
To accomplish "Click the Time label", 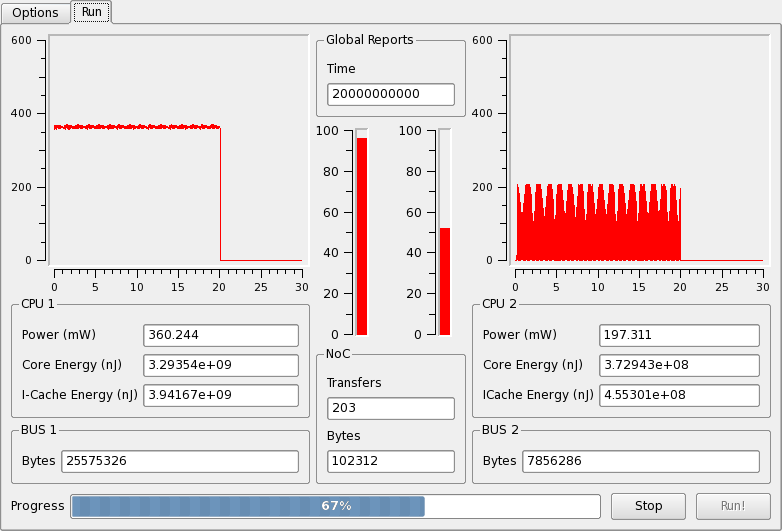I will (341, 69).
